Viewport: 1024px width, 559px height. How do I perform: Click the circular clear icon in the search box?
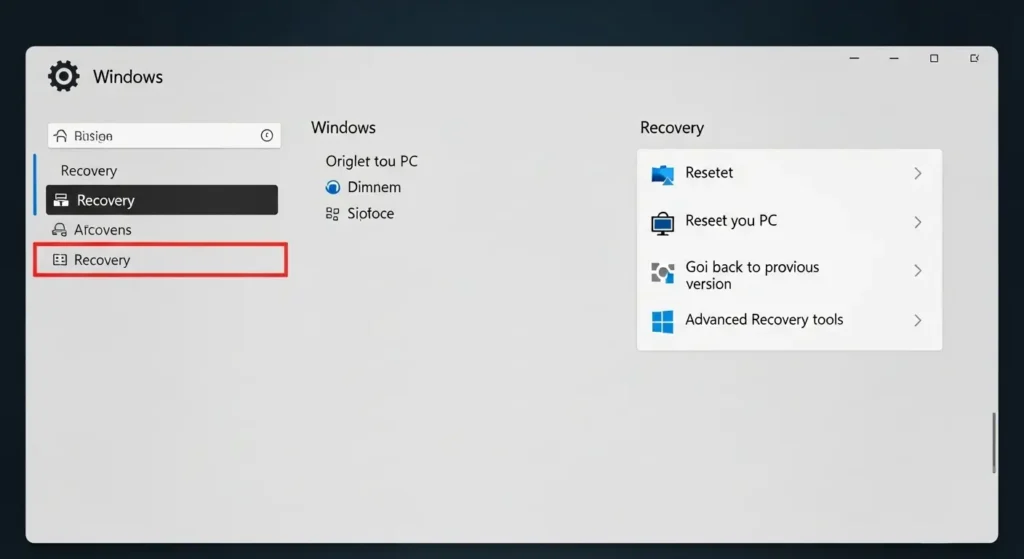tap(266, 135)
